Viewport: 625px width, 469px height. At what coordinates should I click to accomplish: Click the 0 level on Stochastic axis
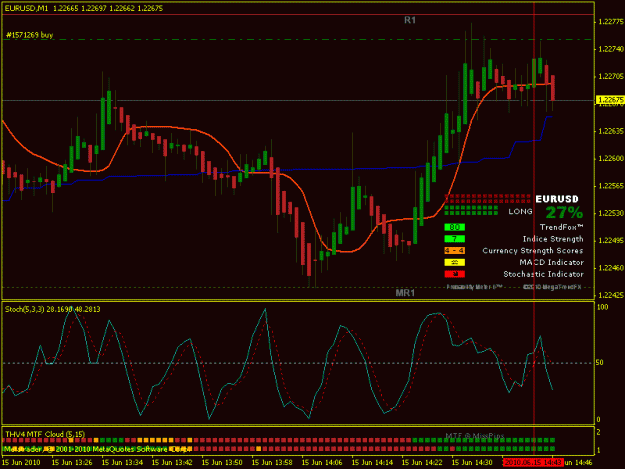[x=598, y=420]
